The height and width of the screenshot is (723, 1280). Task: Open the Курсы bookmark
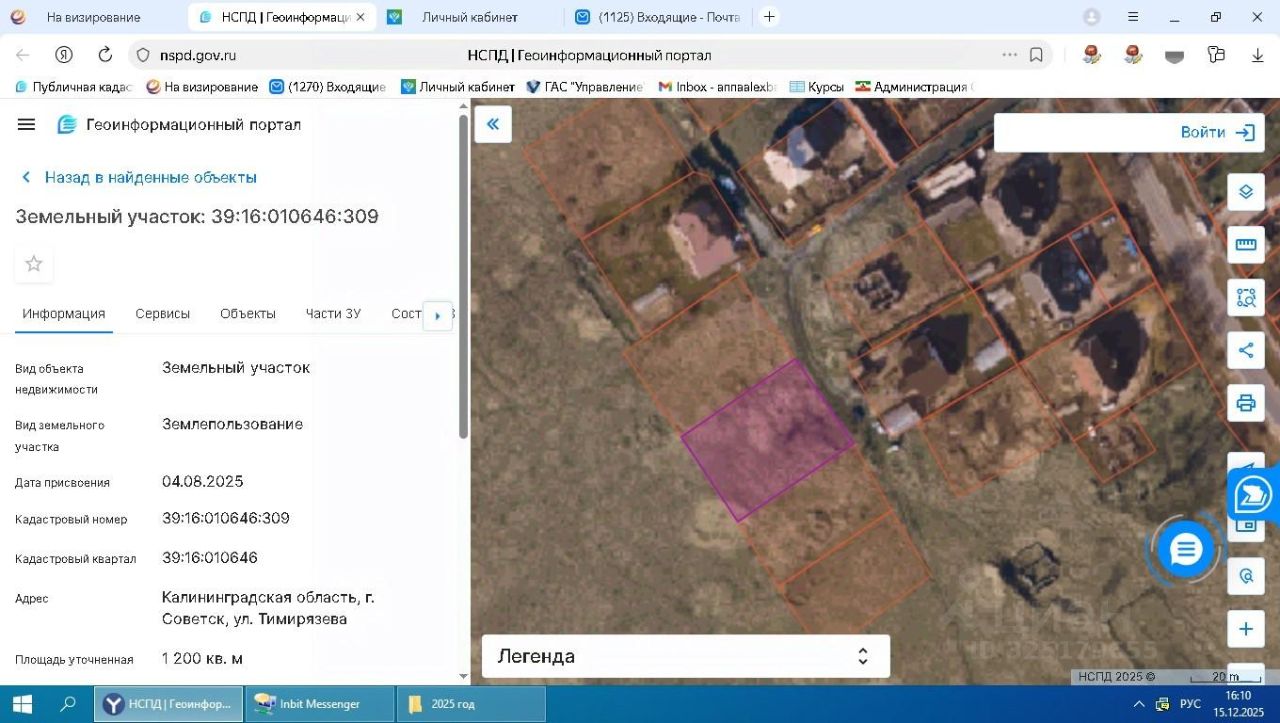[x=816, y=87]
